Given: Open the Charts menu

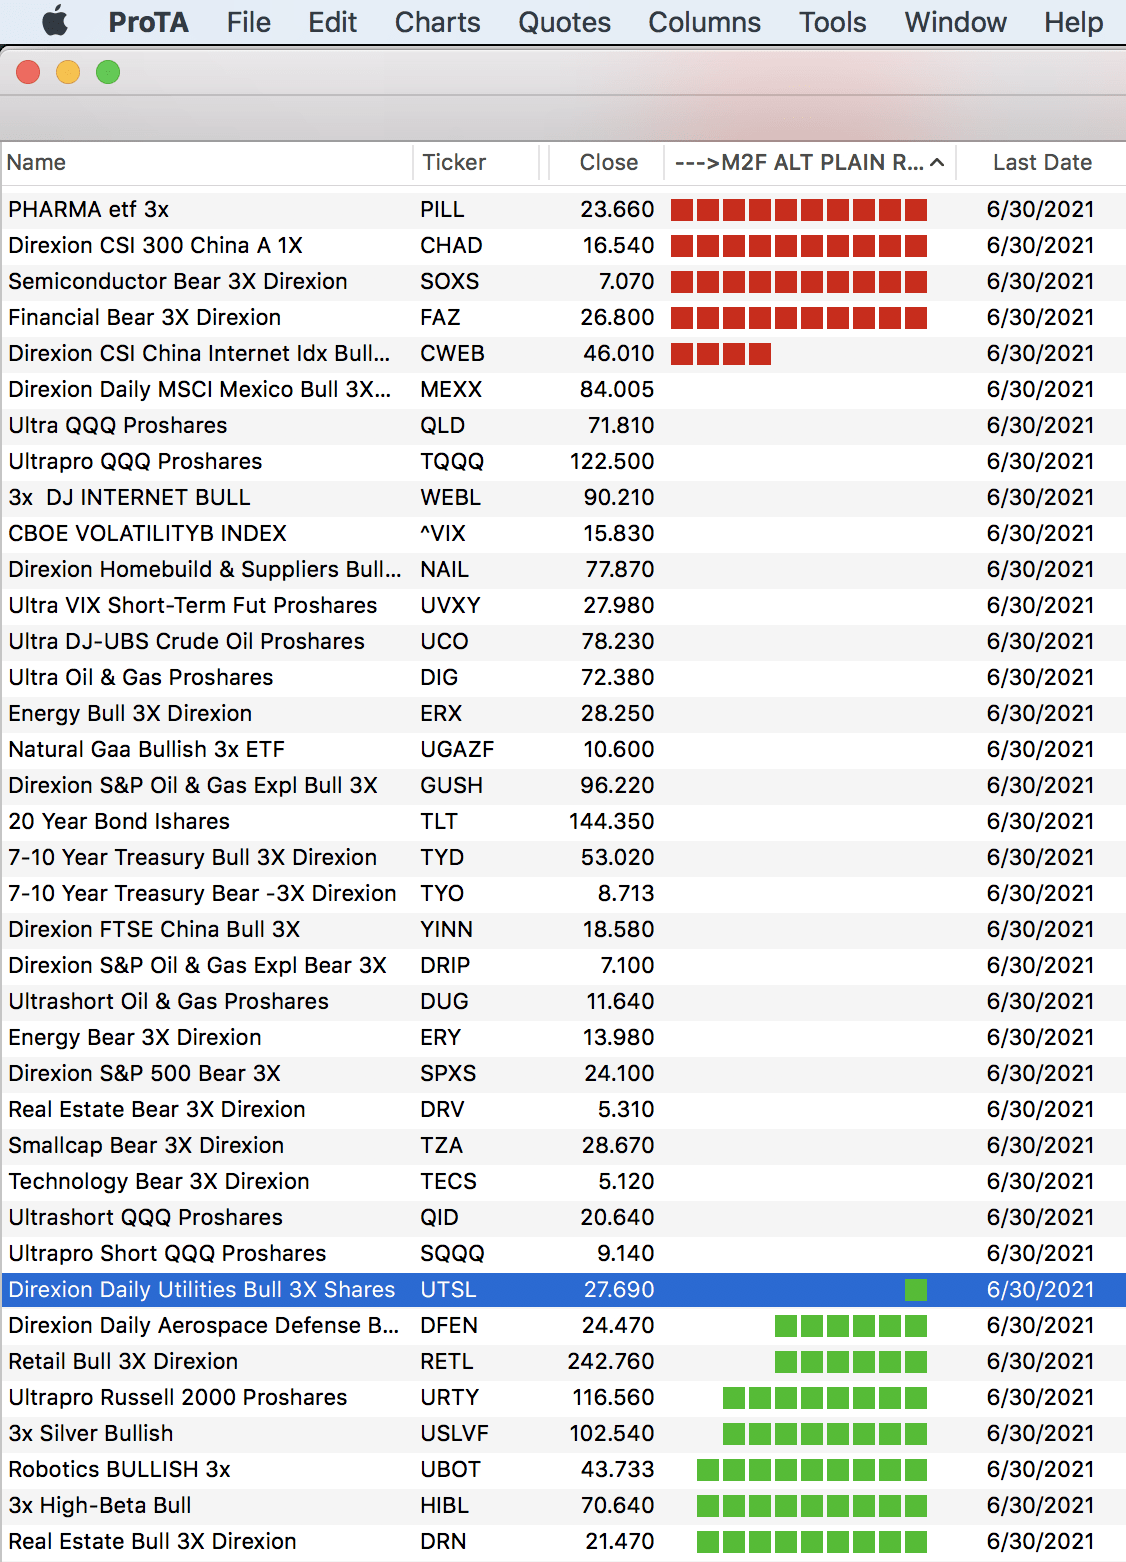Looking at the screenshot, I should point(438,22).
